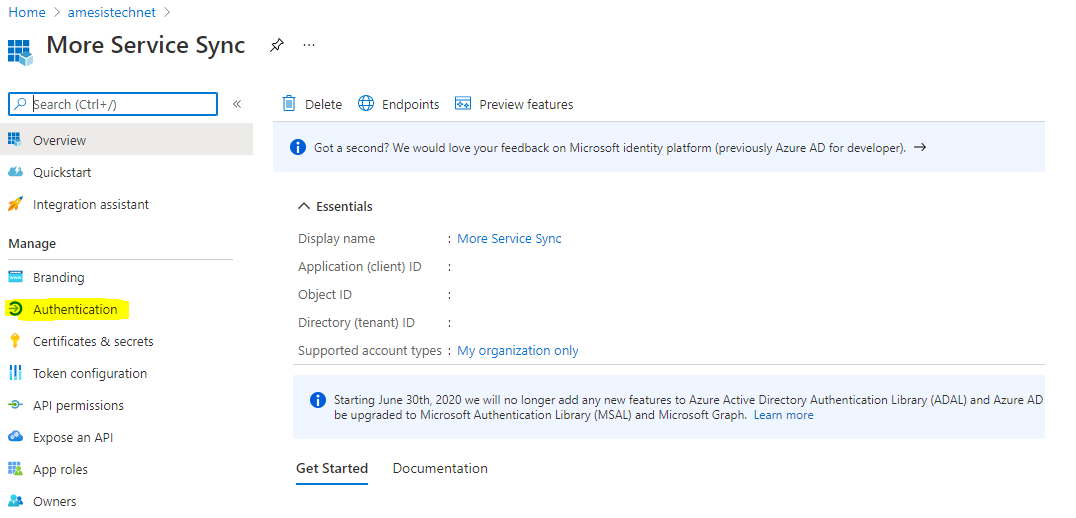Collapse the sidebar with double chevron
This screenshot has width=1076, height=518.
(x=237, y=104)
